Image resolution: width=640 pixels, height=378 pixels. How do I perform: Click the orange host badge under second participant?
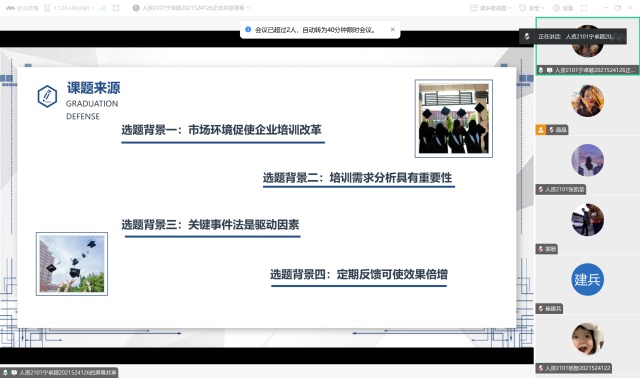[x=540, y=130]
